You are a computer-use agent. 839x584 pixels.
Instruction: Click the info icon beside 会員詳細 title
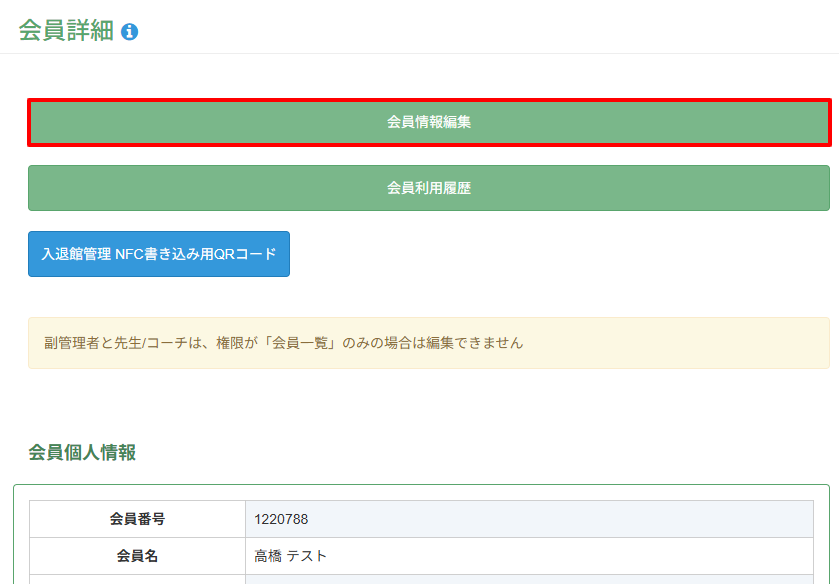point(129,32)
